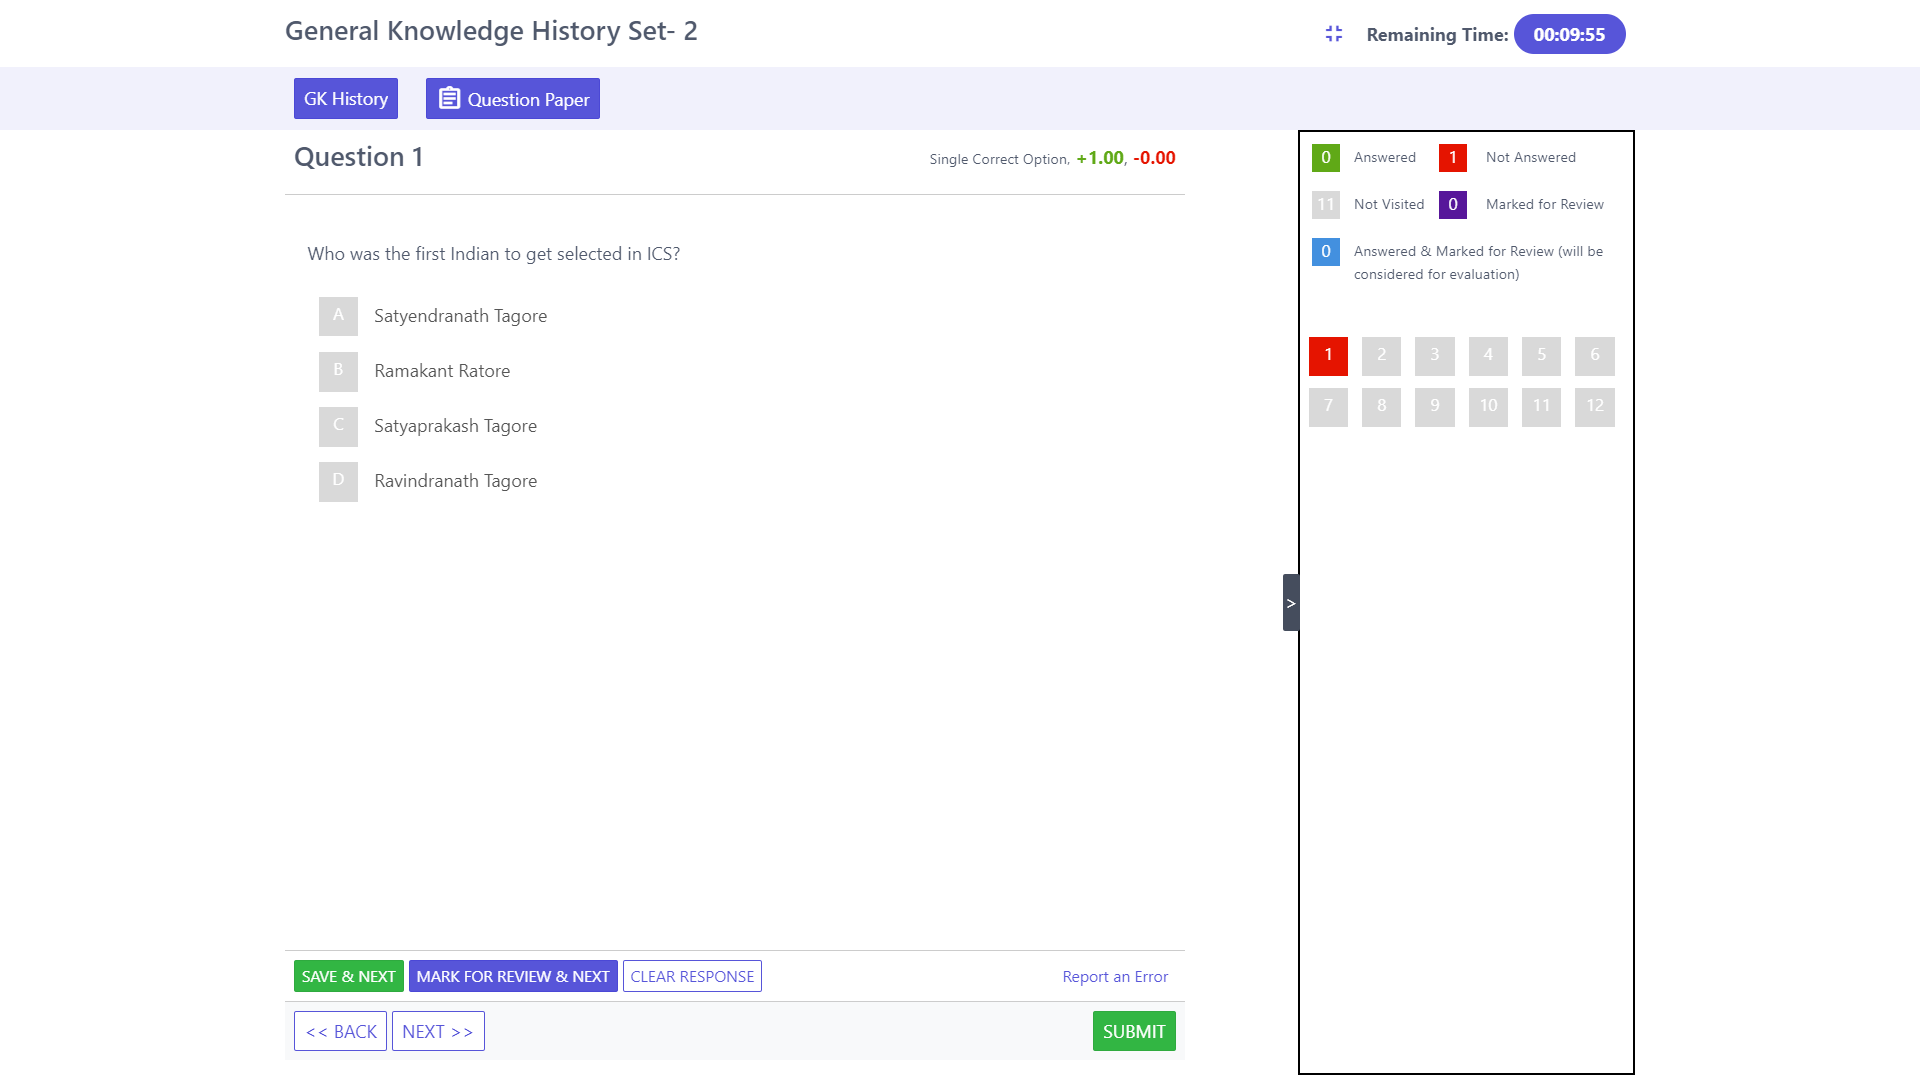Click MARK FOR REVIEW & NEXT
This screenshot has height=1080, width=1920.
(512, 976)
